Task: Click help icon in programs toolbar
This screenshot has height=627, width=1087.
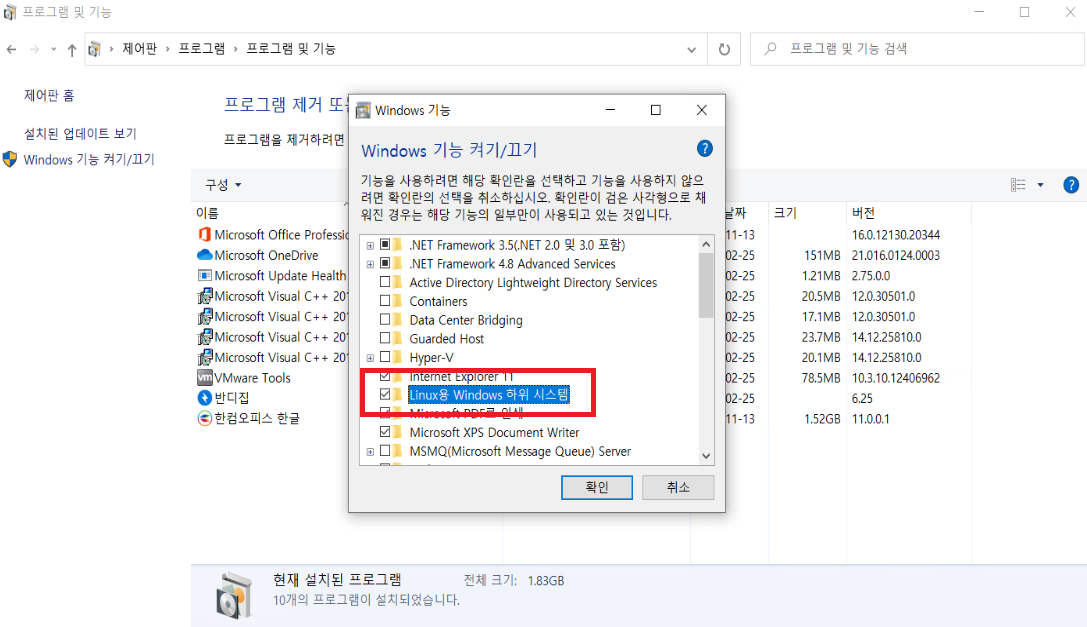Action: pos(1070,184)
